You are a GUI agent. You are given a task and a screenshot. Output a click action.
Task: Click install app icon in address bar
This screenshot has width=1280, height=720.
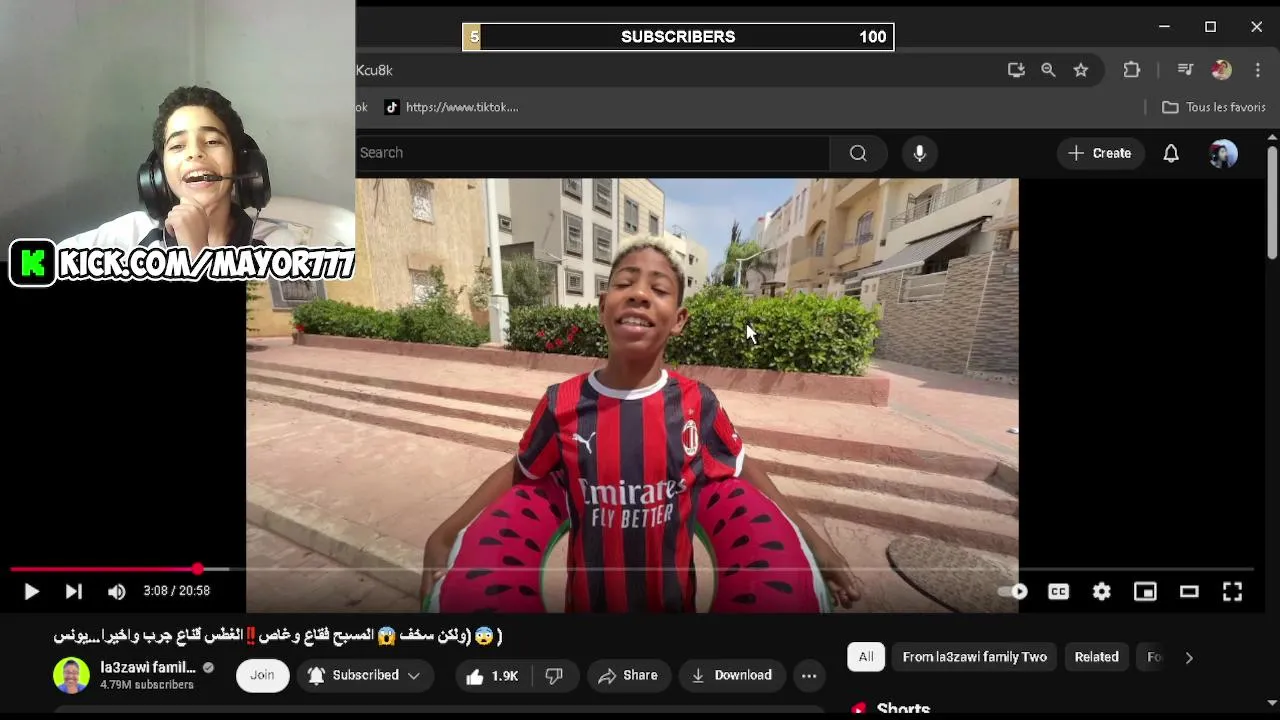pyautogui.click(x=1016, y=70)
